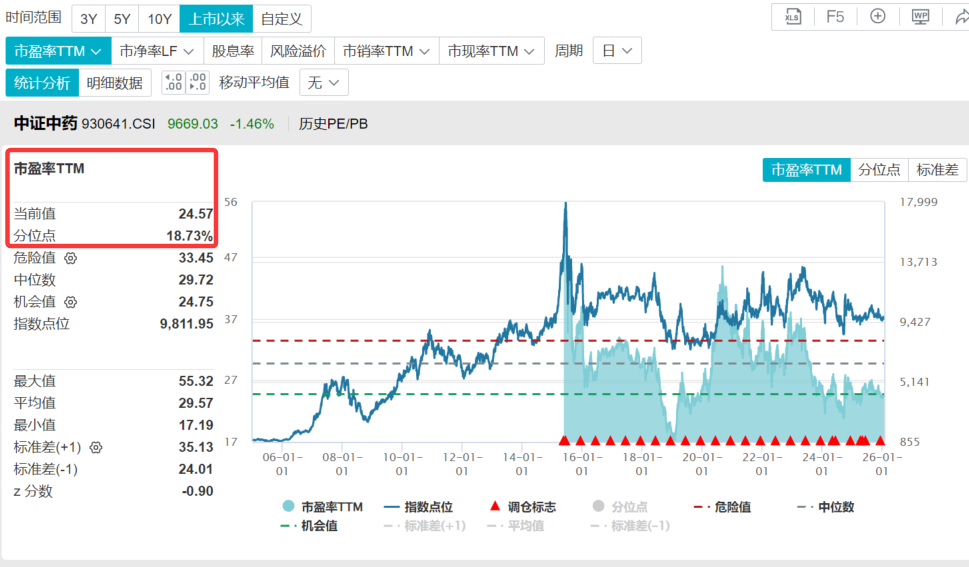The width and height of the screenshot is (969, 567).
Task: Choose the 自定义 time range button
Action: tap(282, 18)
